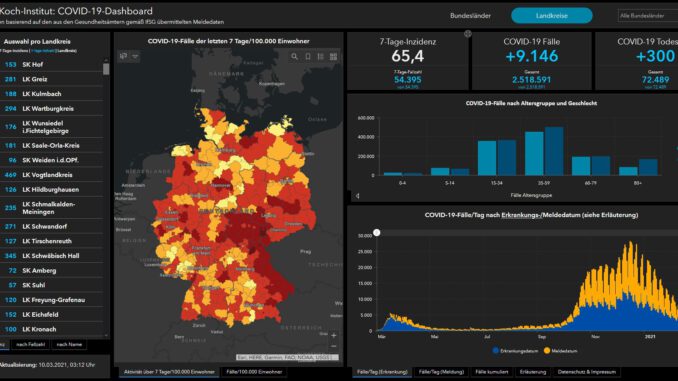This screenshot has width=678, height=381.
Task: Click the 2.518.591 total cases value
Action: 531,80
